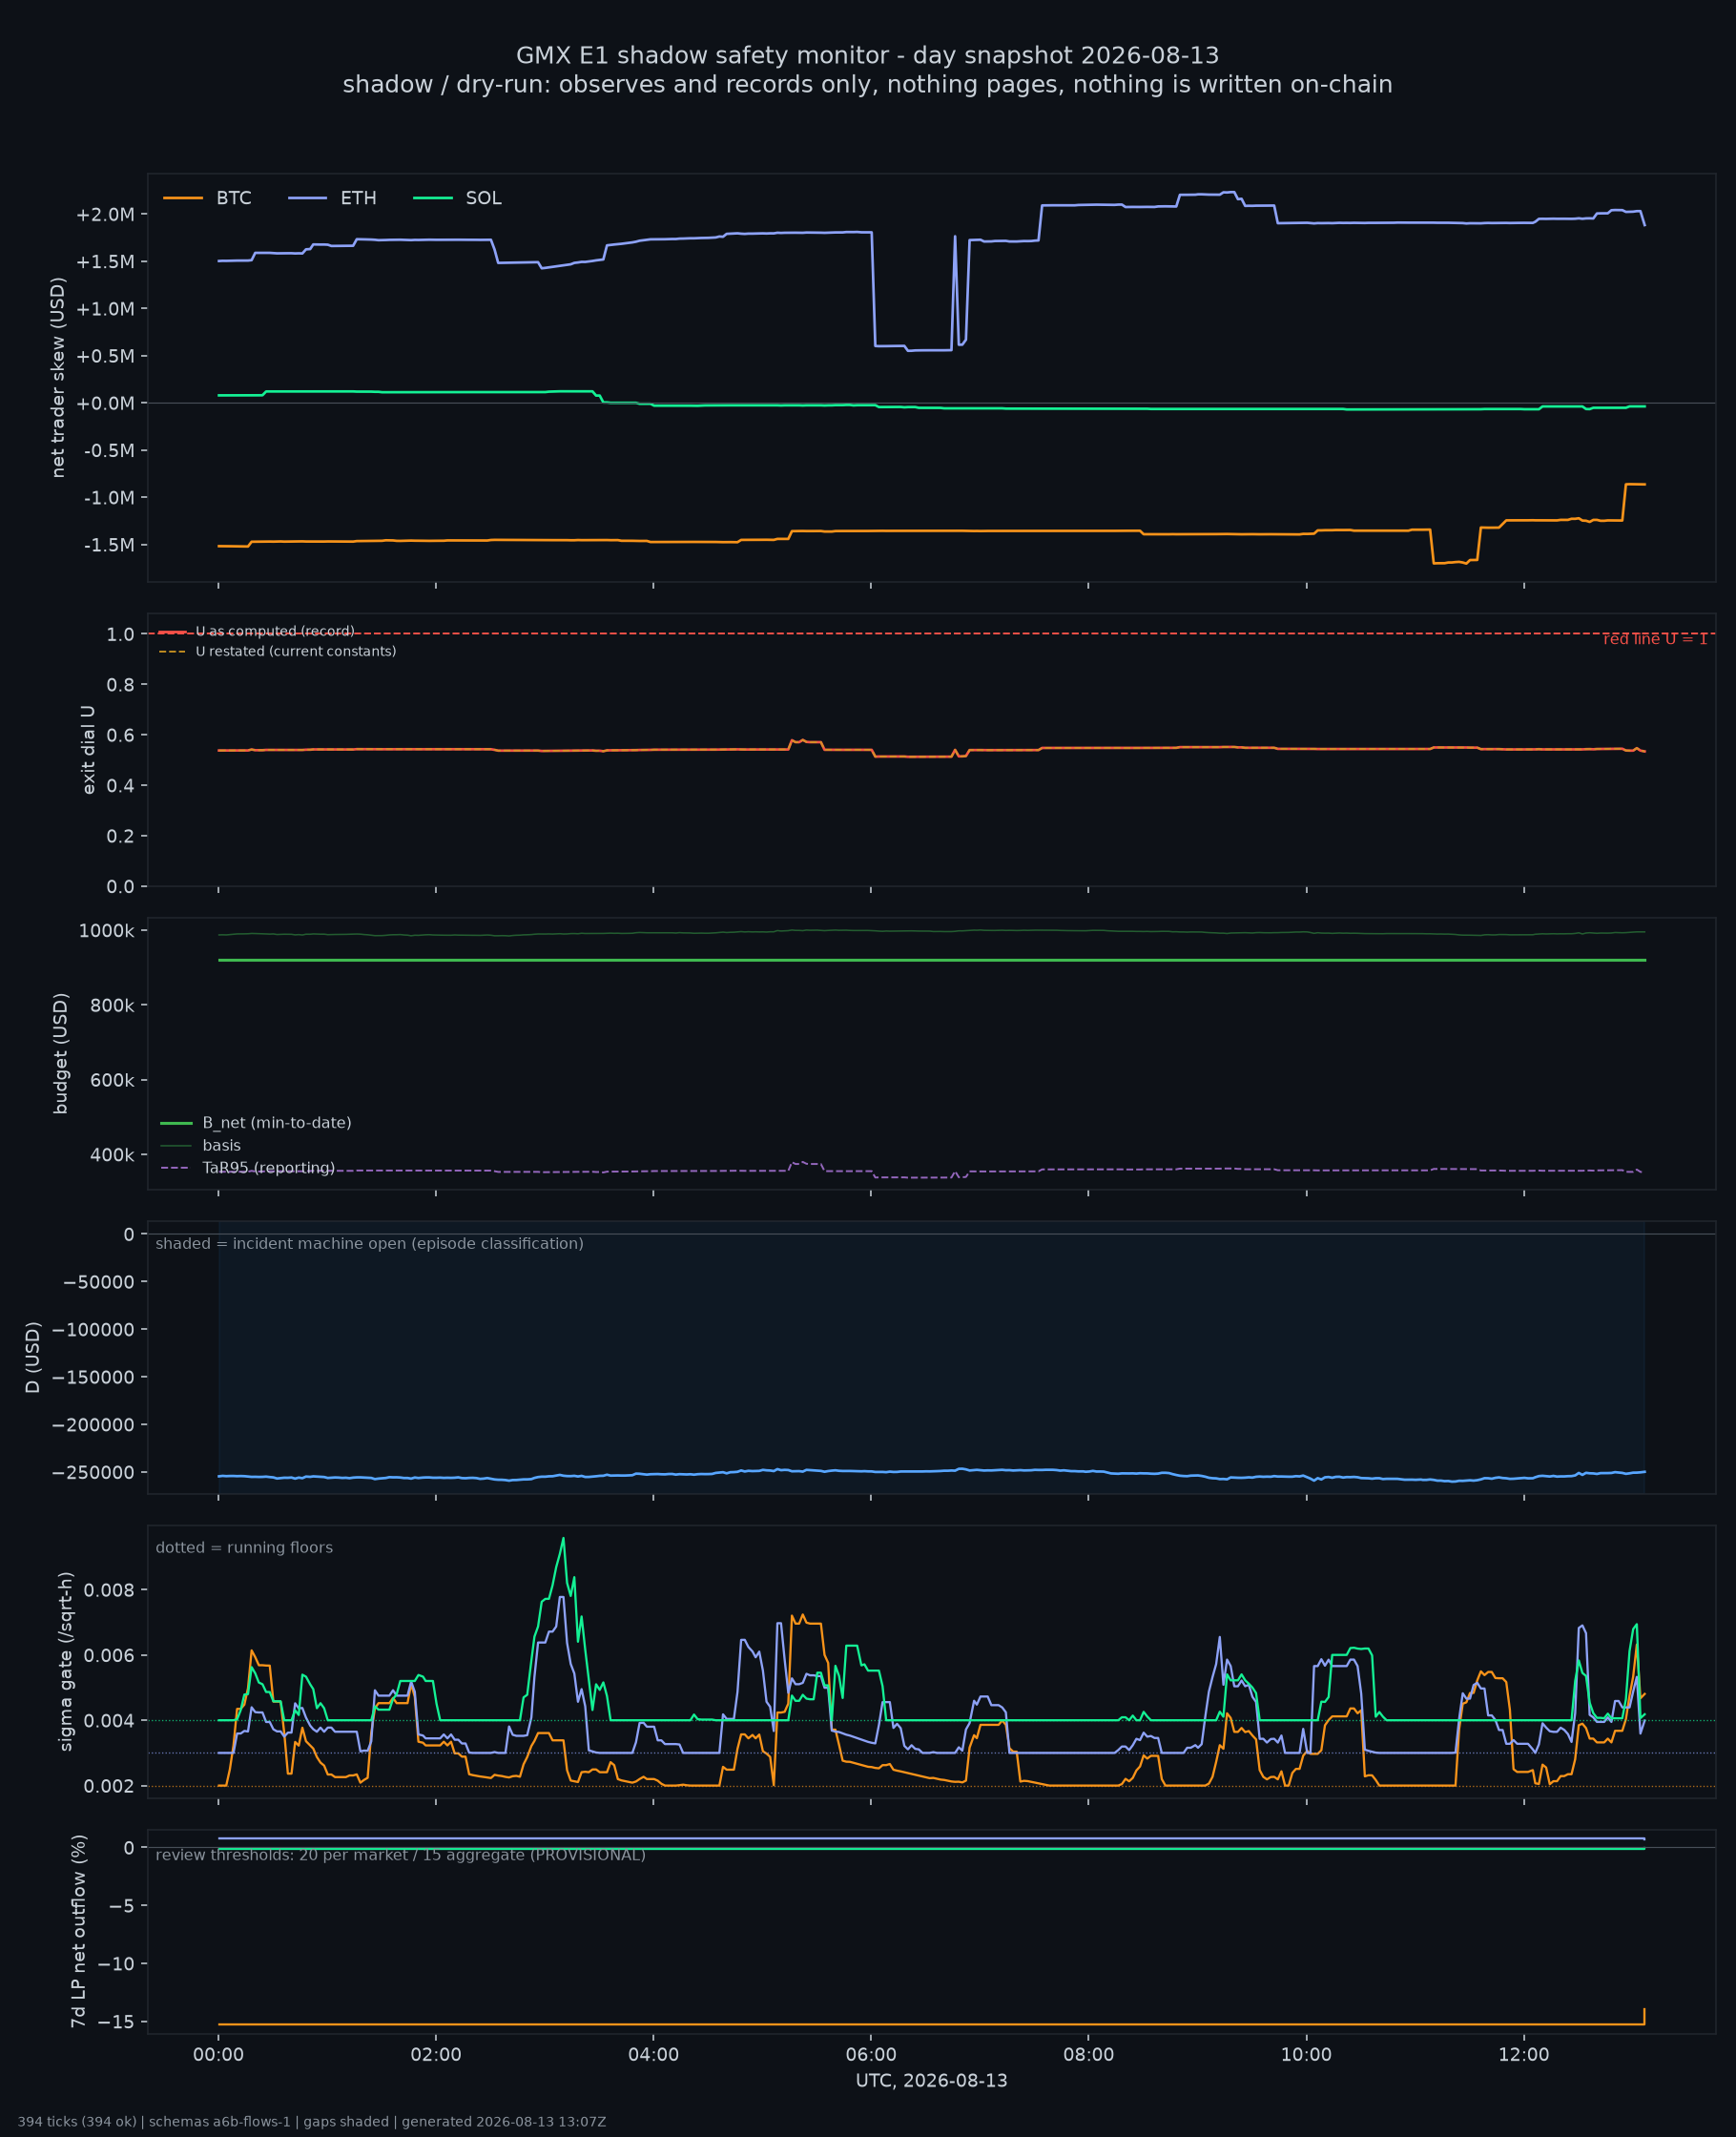Click the 'D (USD)' axis label
1736x2137 pixels.
pyautogui.click(x=33, y=1357)
